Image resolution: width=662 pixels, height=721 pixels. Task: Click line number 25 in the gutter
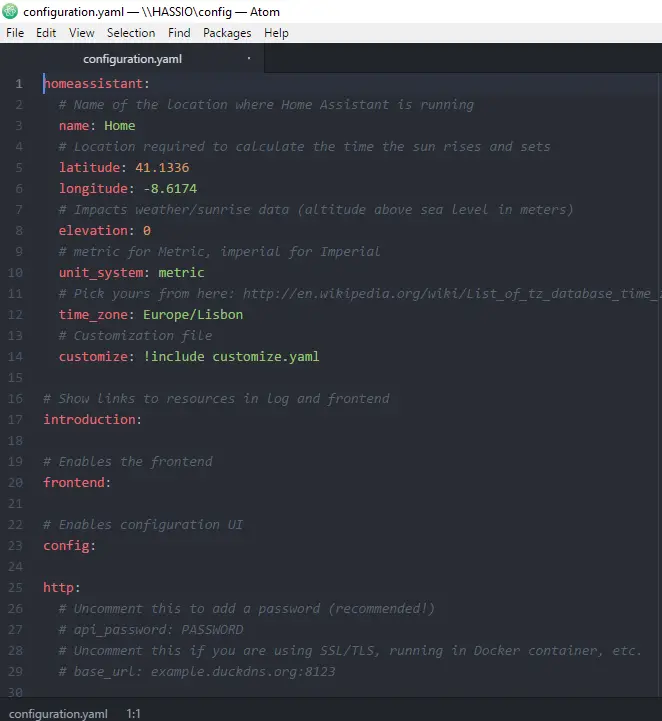point(15,588)
